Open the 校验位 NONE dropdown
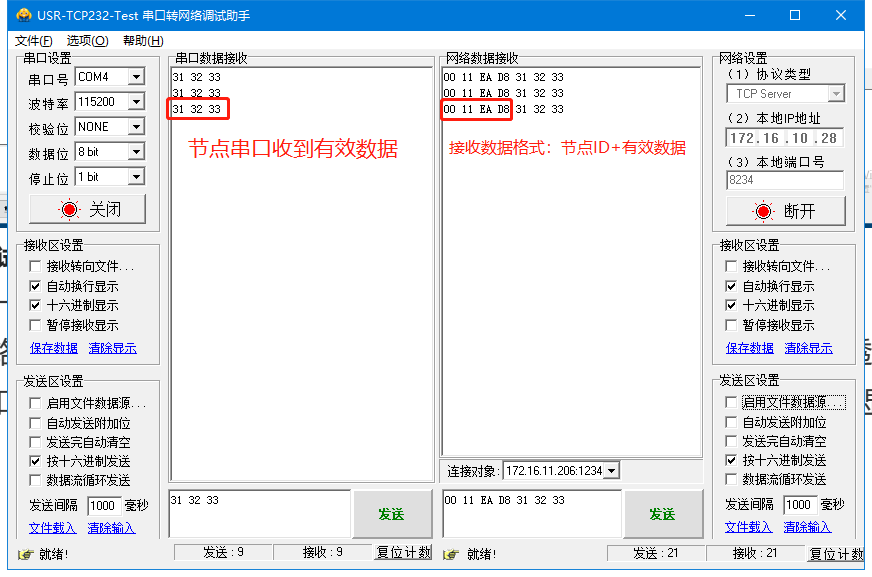The image size is (872, 577). click(136, 127)
